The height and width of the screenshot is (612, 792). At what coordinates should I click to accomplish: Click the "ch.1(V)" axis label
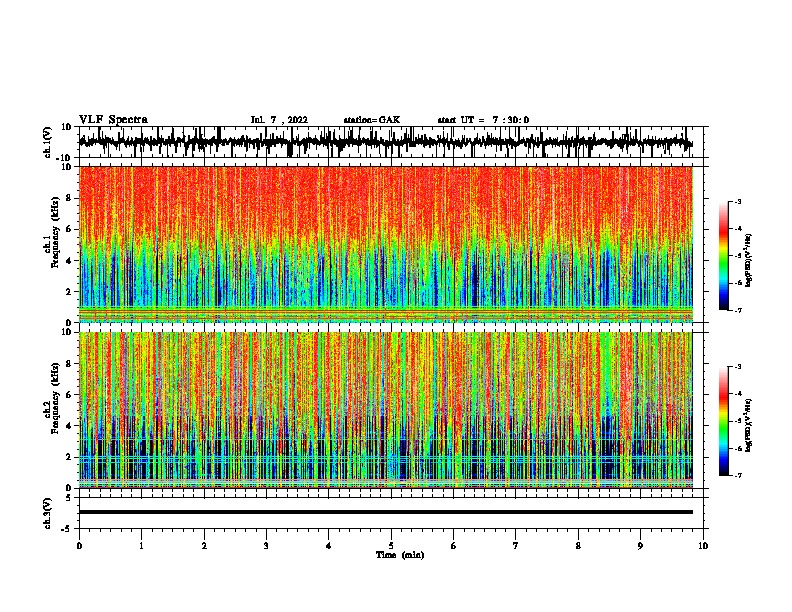[47, 142]
